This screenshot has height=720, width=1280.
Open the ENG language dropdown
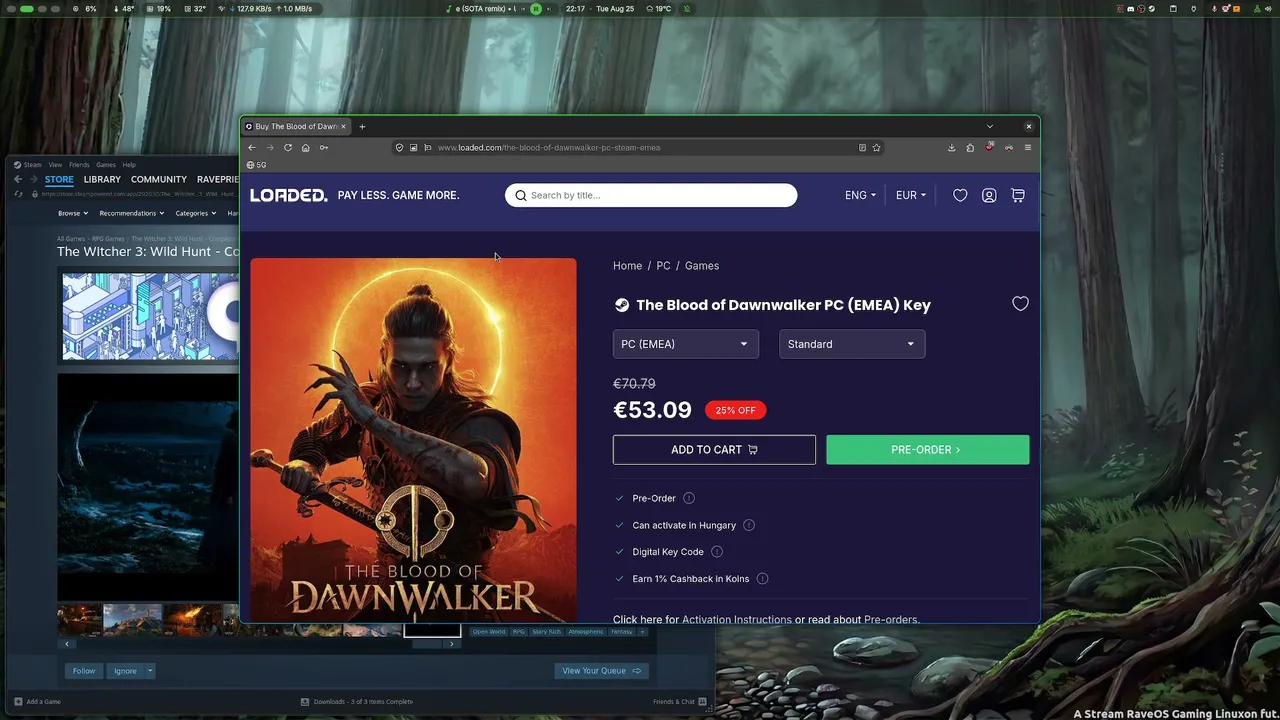coord(860,196)
